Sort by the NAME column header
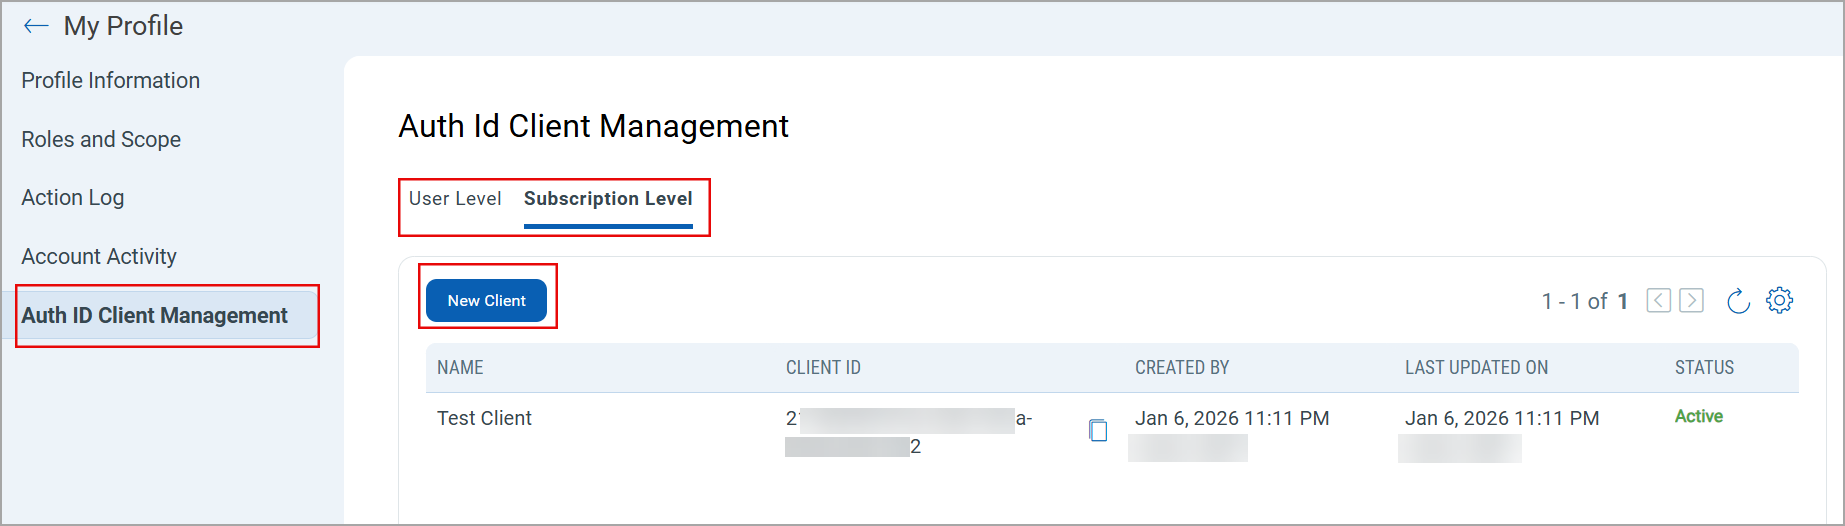1845x526 pixels. pos(460,368)
